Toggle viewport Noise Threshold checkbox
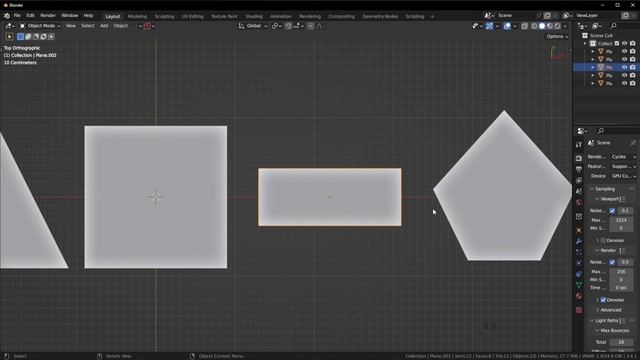The height and width of the screenshot is (360, 640). (612, 211)
